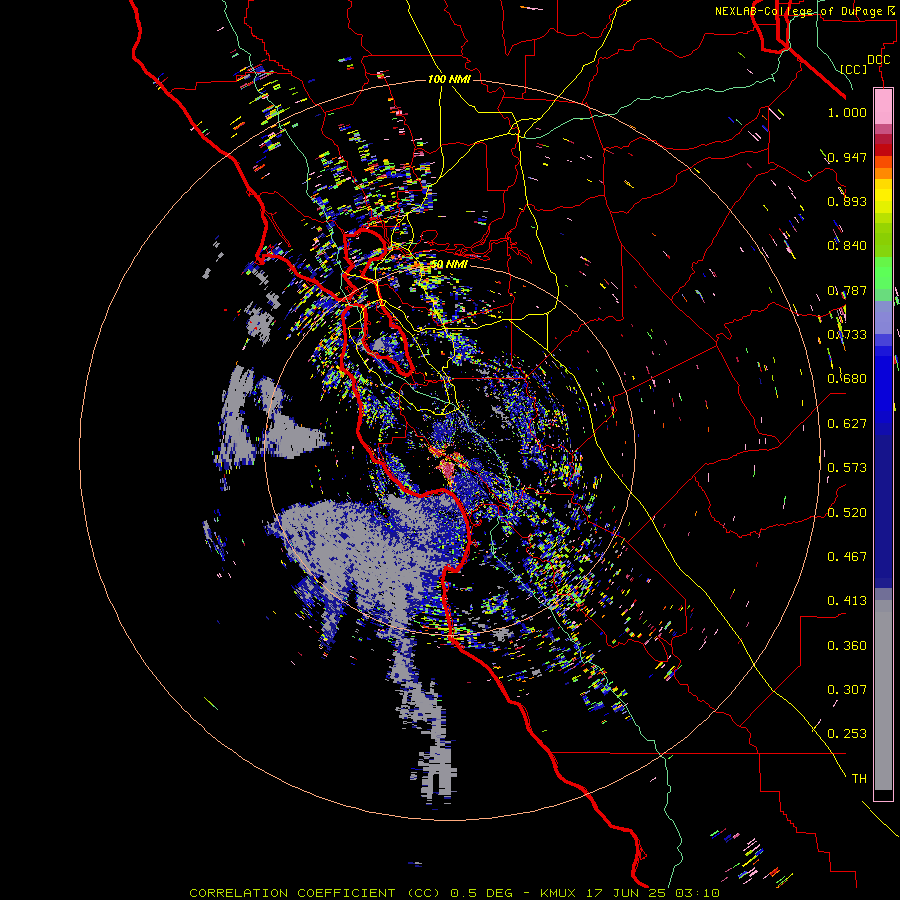Click the 0.787 legend value

(x=847, y=290)
